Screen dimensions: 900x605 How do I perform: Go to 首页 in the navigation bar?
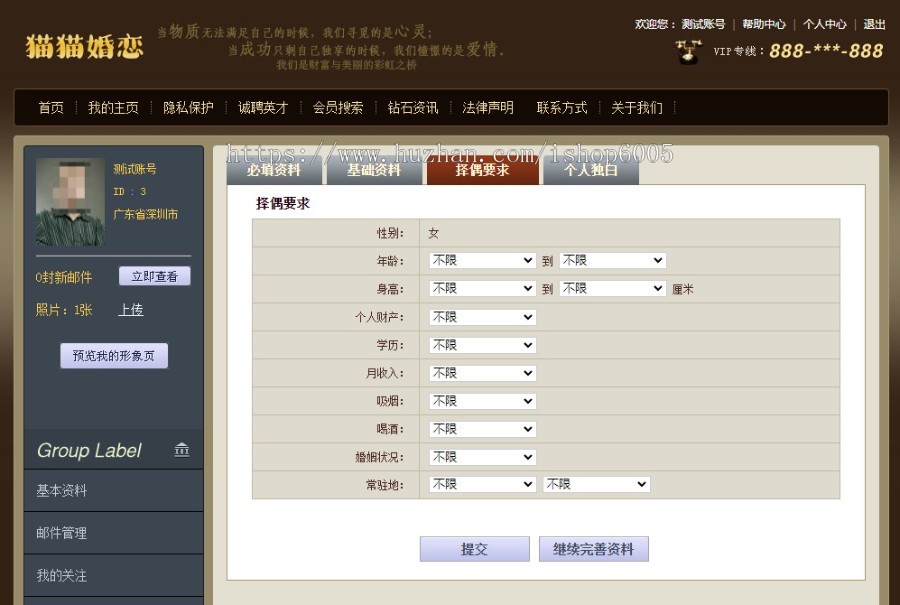[51, 108]
